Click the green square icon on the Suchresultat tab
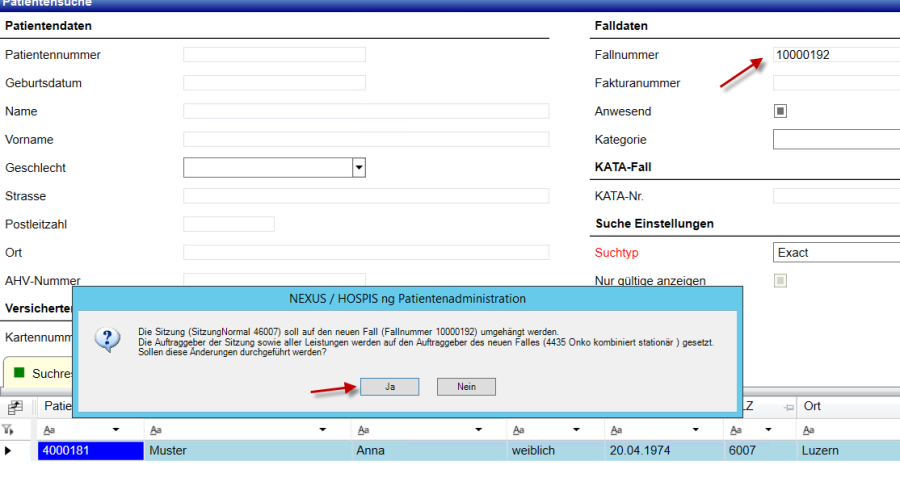The image size is (900, 482). pyautogui.click(x=19, y=373)
